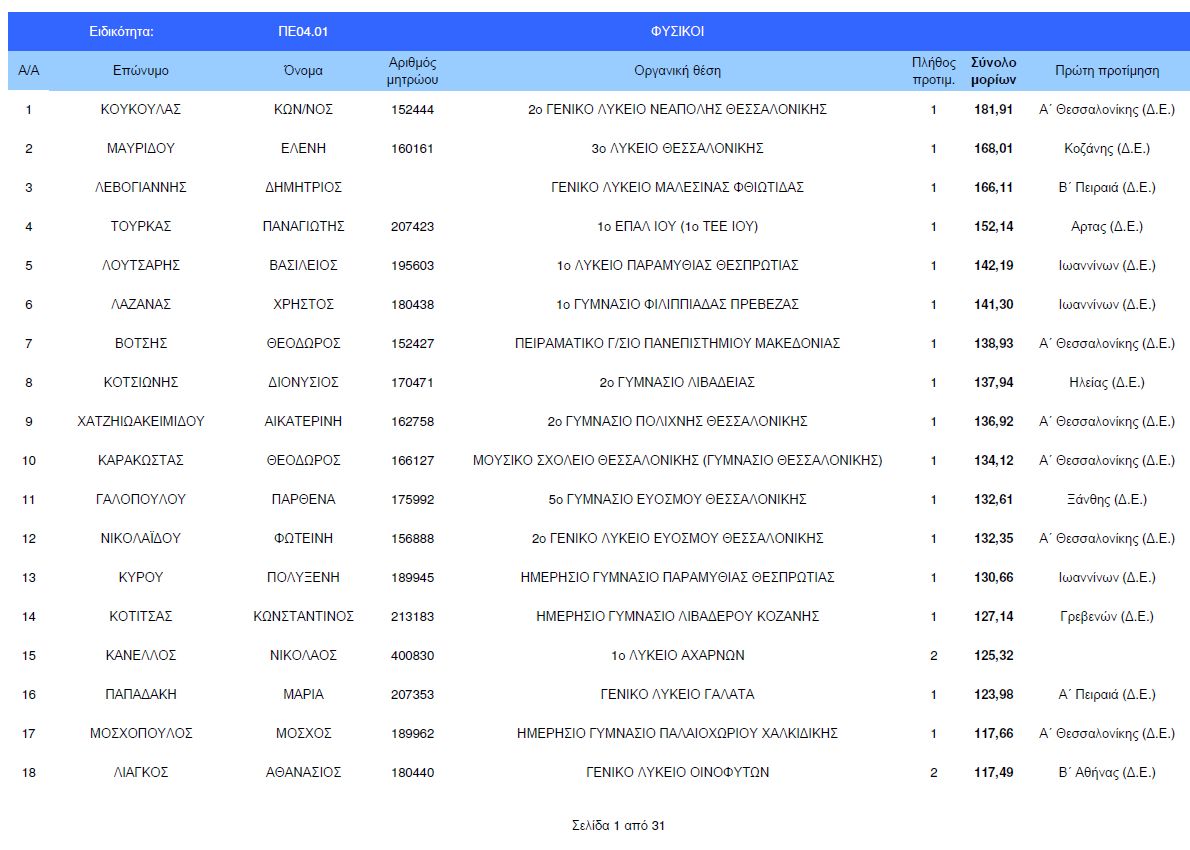Click ΓΕΝΙΚΟ ΛΥΚΕΙΟ ΓΑΛΑΤΑ cell

pyautogui.click(x=677, y=694)
